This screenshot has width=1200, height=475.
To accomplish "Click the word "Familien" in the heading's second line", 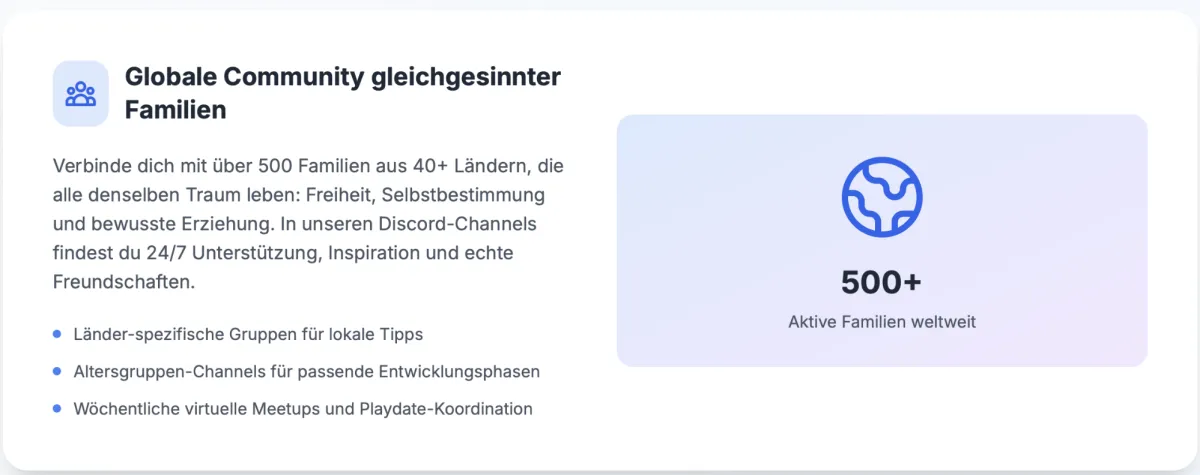I will click(x=175, y=110).
